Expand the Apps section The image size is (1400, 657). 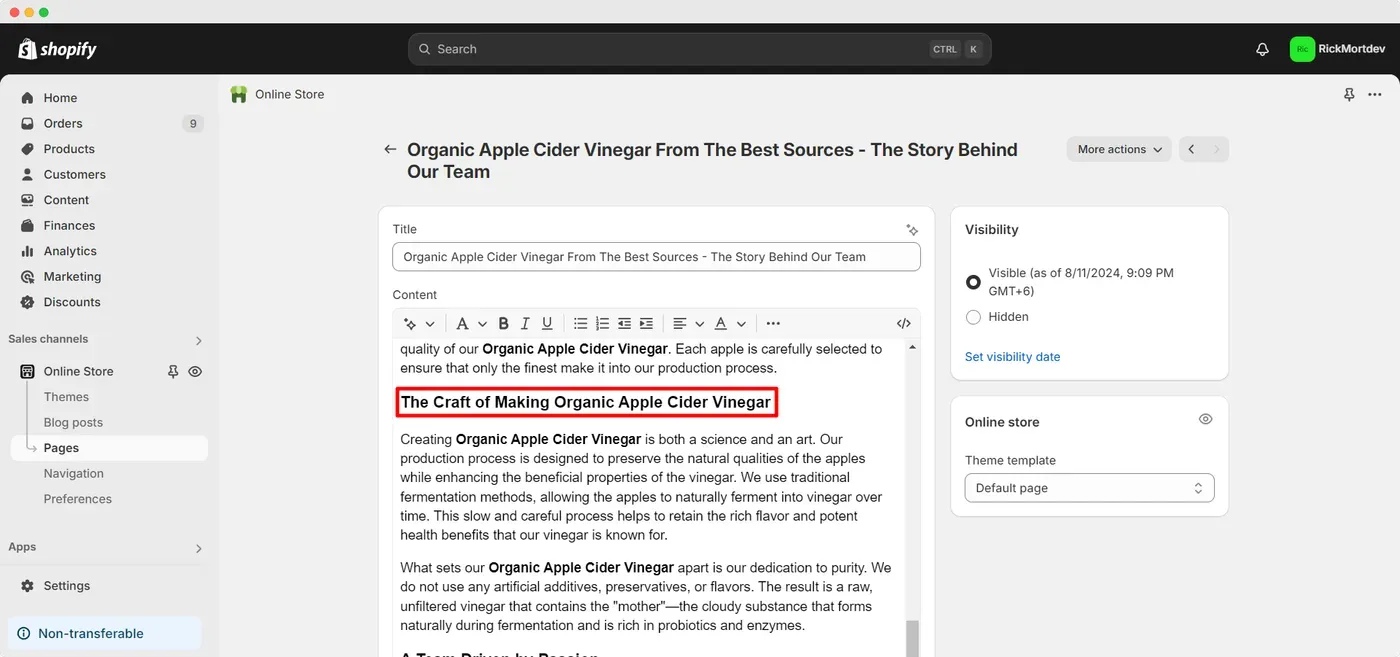point(198,548)
